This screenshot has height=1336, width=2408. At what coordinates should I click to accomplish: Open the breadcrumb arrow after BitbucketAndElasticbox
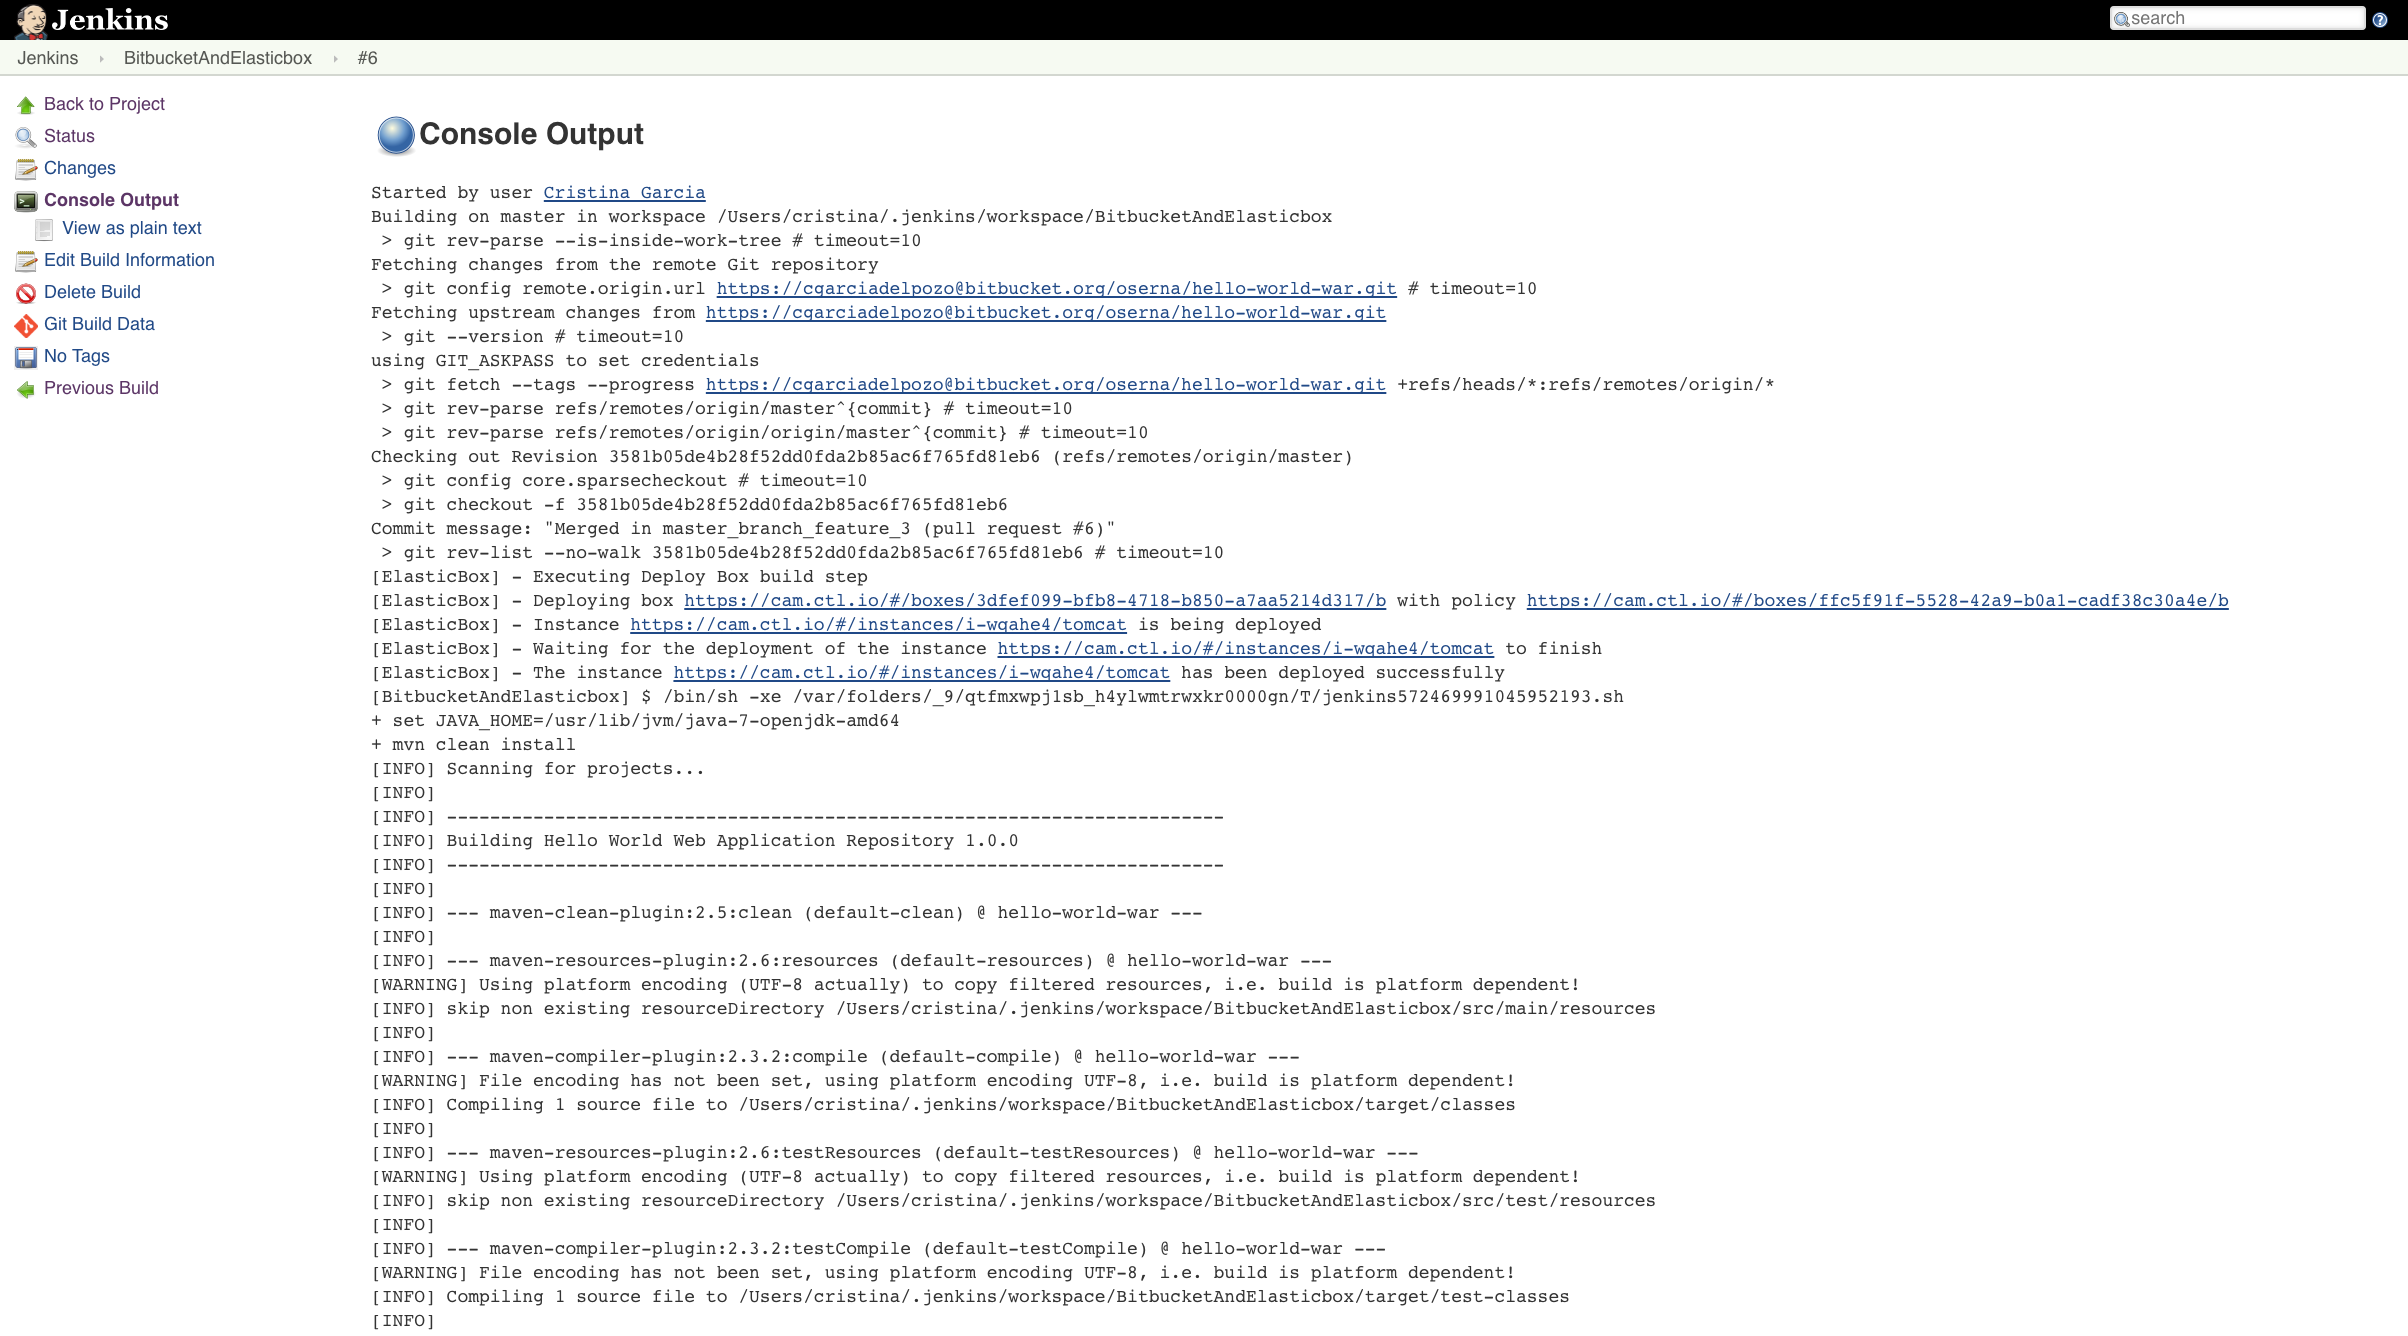pyautogui.click(x=335, y=58)
